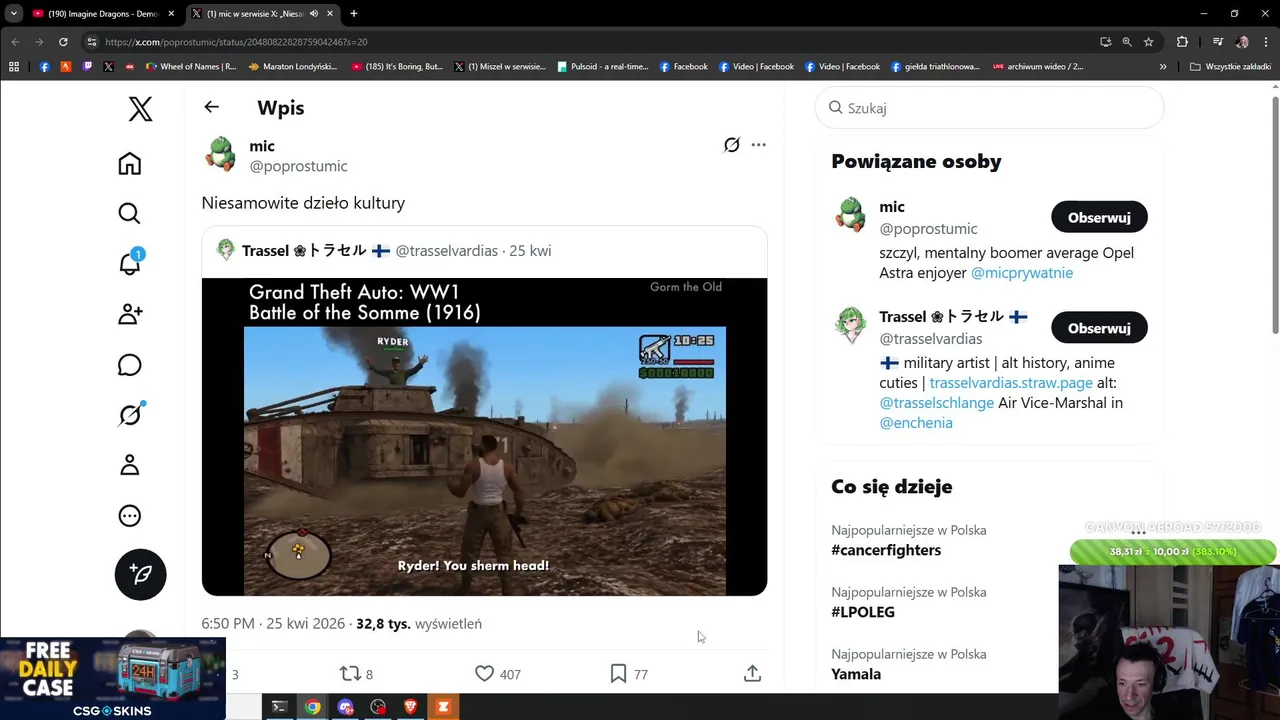This screenshot has height=720, width=1280.
Task: Click the page's vertical scrollbar
Action: 1275,215
